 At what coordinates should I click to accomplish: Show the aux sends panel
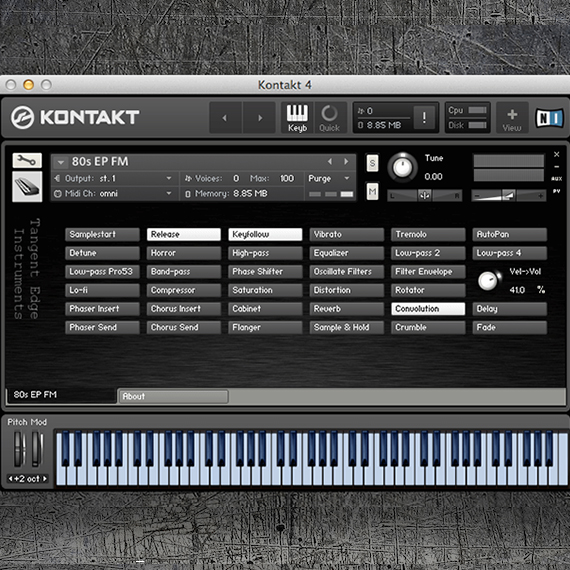[x=557, y=179]
